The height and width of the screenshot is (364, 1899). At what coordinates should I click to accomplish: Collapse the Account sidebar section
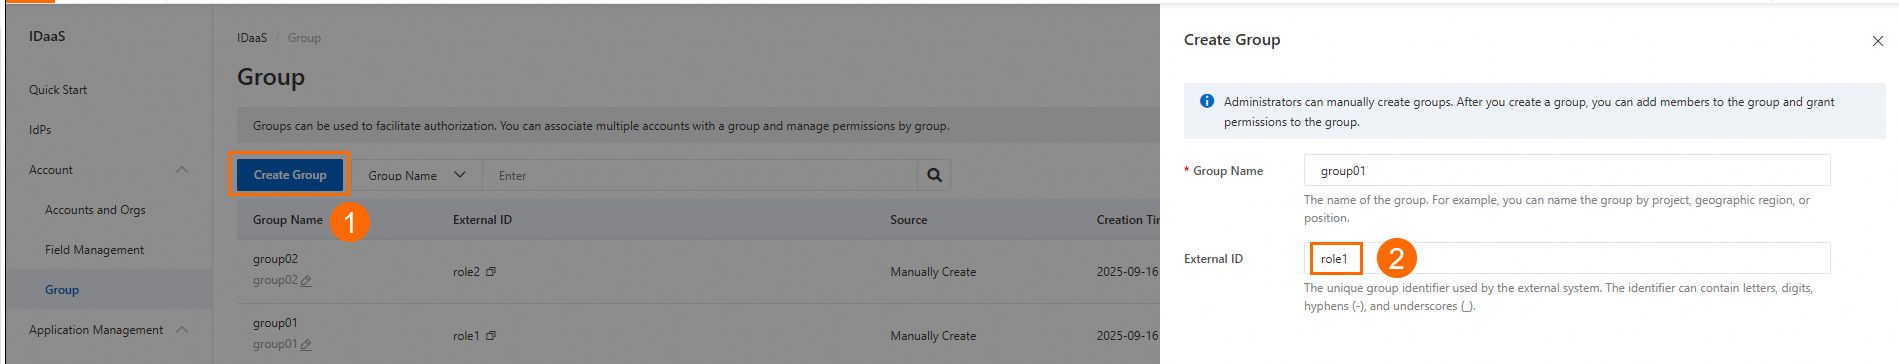182,170
